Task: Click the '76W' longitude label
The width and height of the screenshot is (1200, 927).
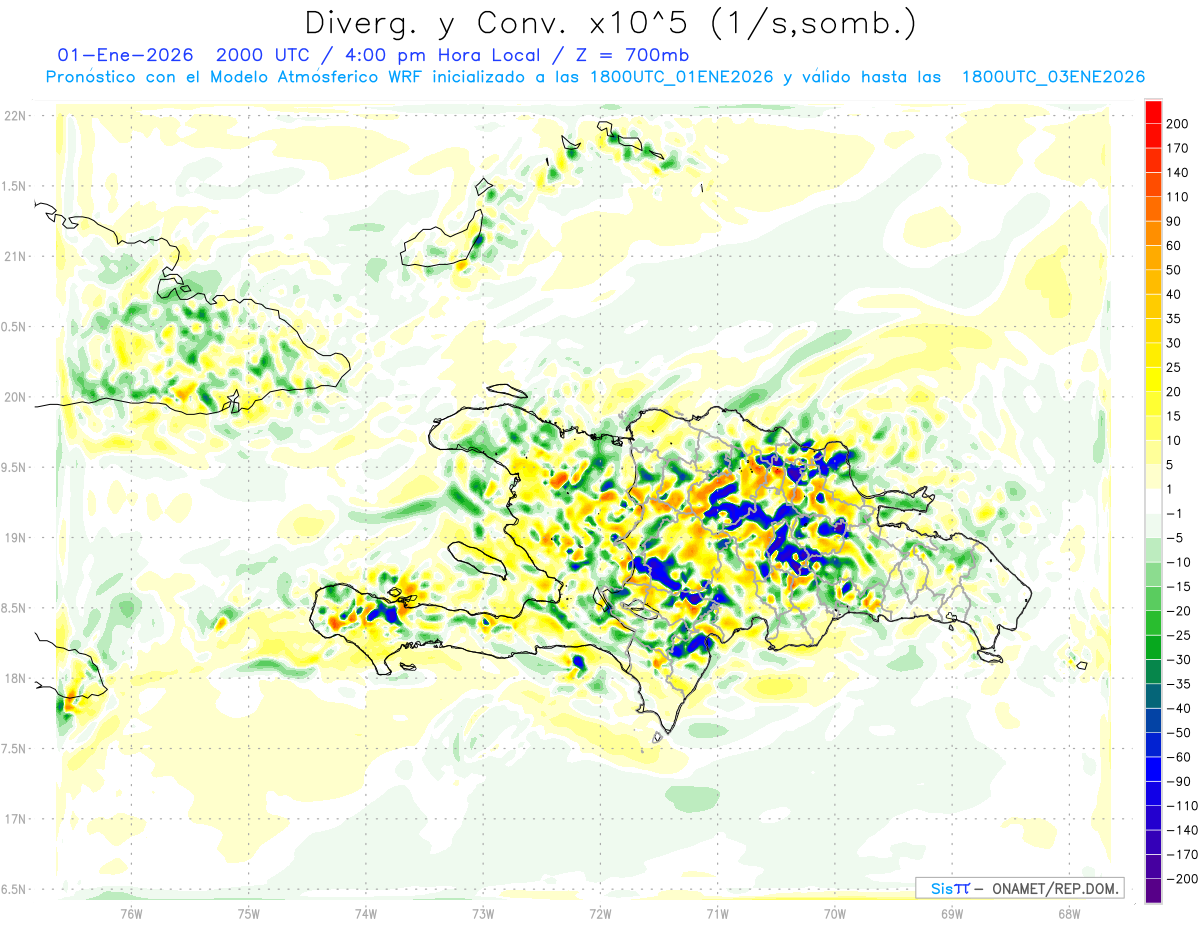Action: pyautogui.click(x=131, y=914)
